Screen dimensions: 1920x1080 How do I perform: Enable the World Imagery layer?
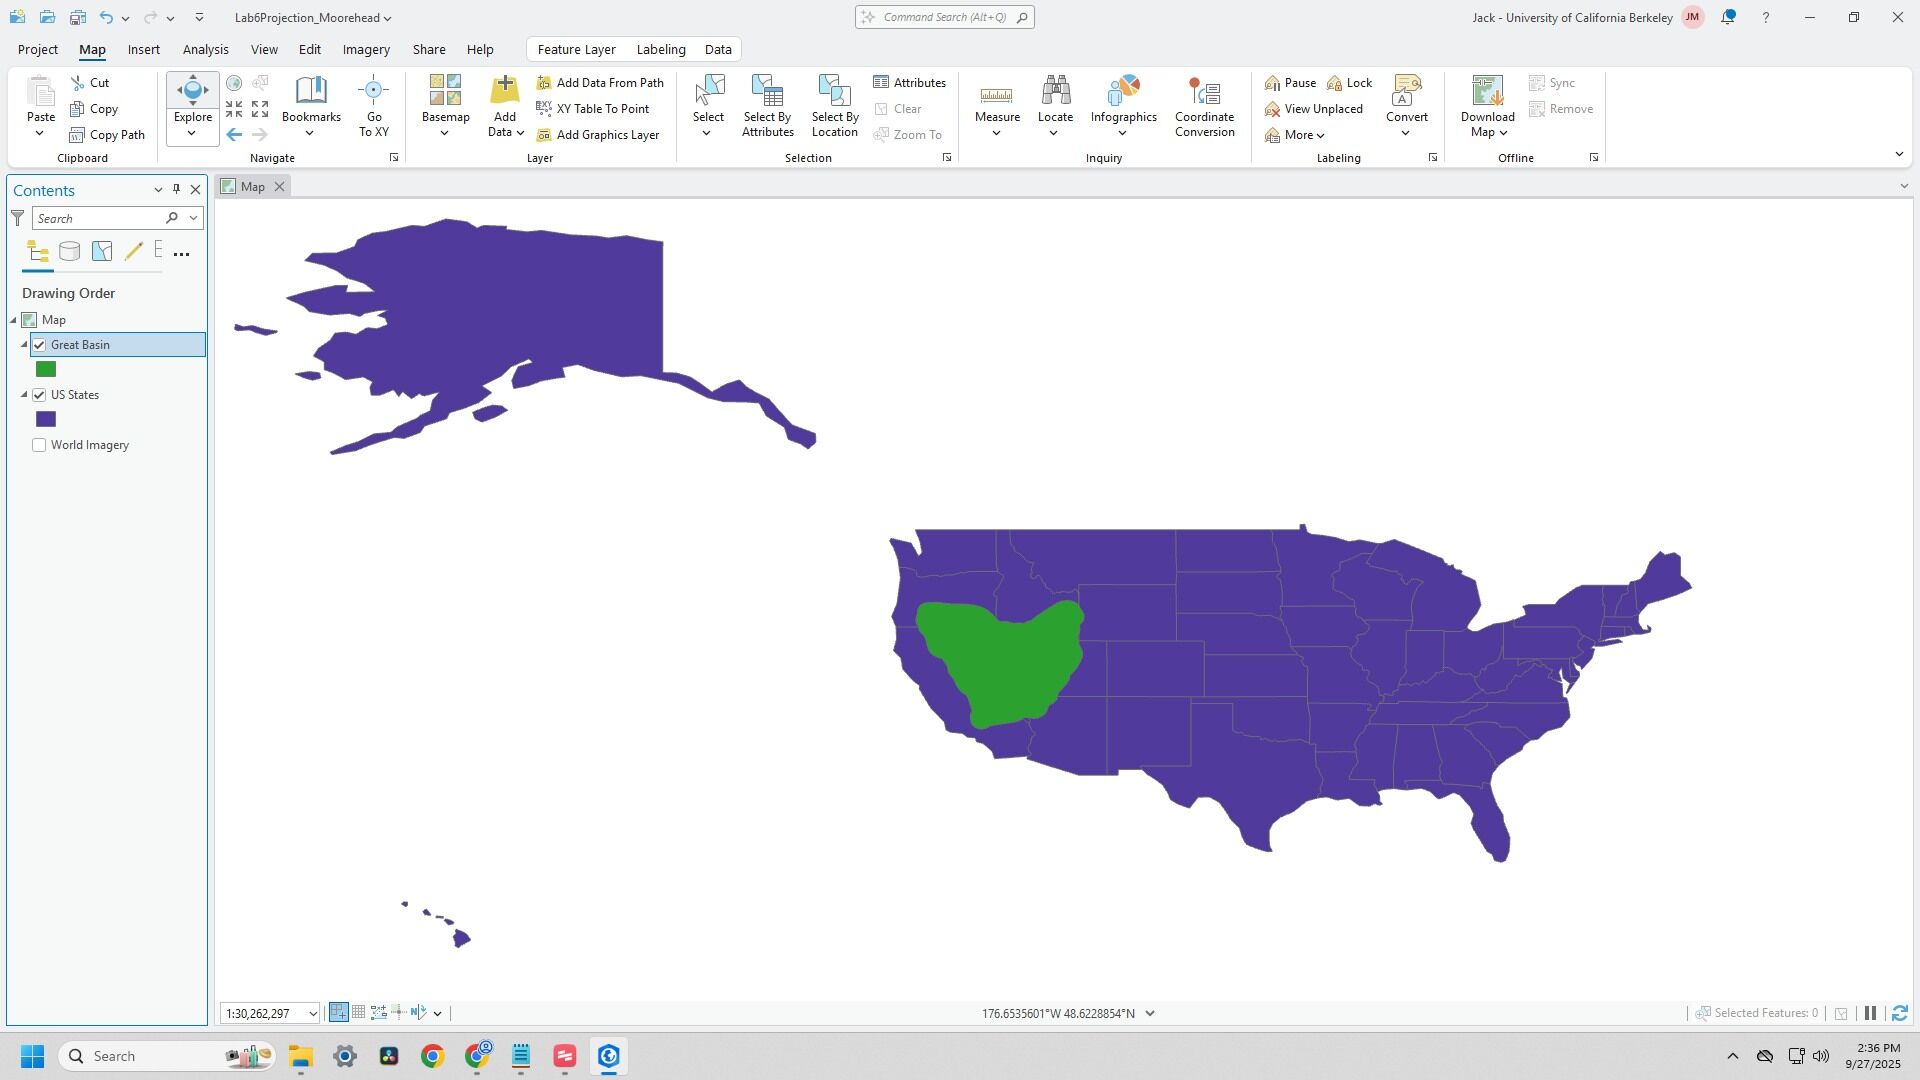[39, 445]
